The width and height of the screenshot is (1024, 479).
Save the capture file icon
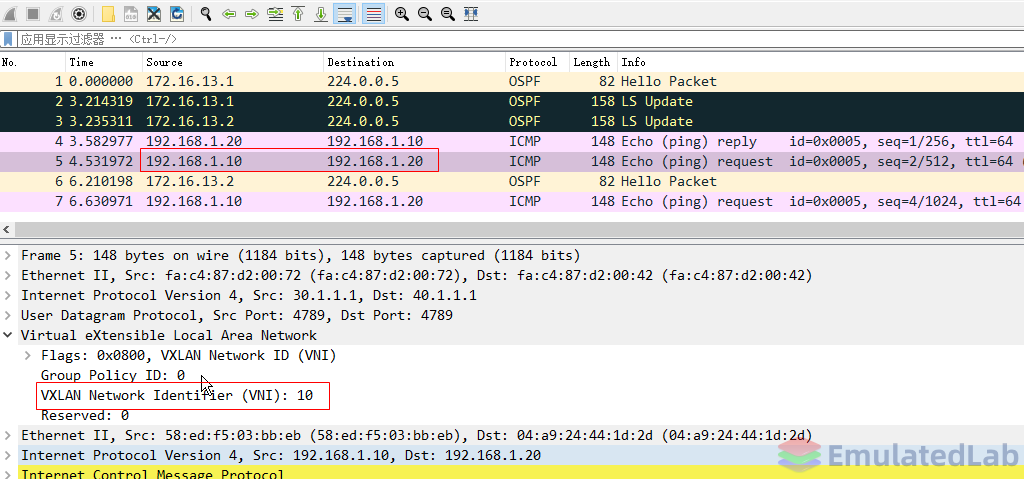pos(131,14)
